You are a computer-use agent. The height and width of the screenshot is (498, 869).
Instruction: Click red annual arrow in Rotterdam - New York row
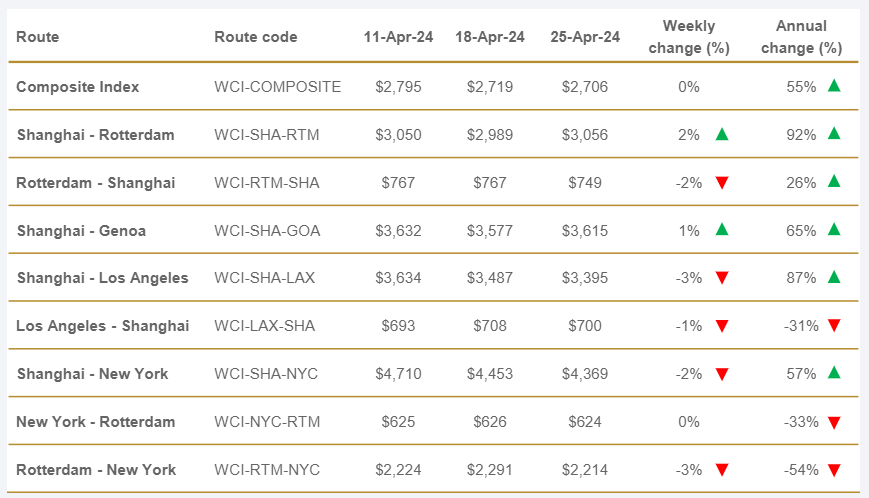[x=834, y=470]
